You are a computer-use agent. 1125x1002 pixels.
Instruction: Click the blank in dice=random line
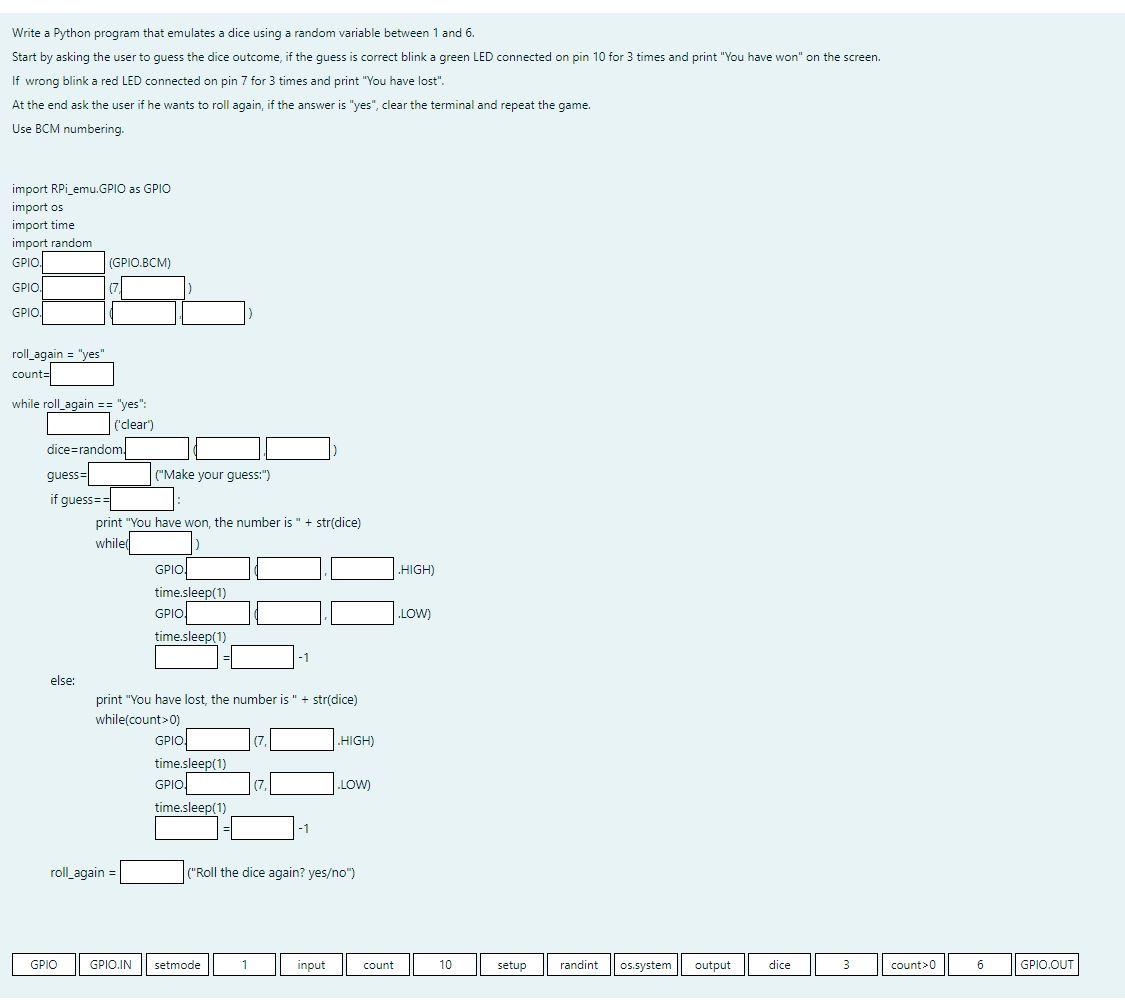[x=155, y=448]
